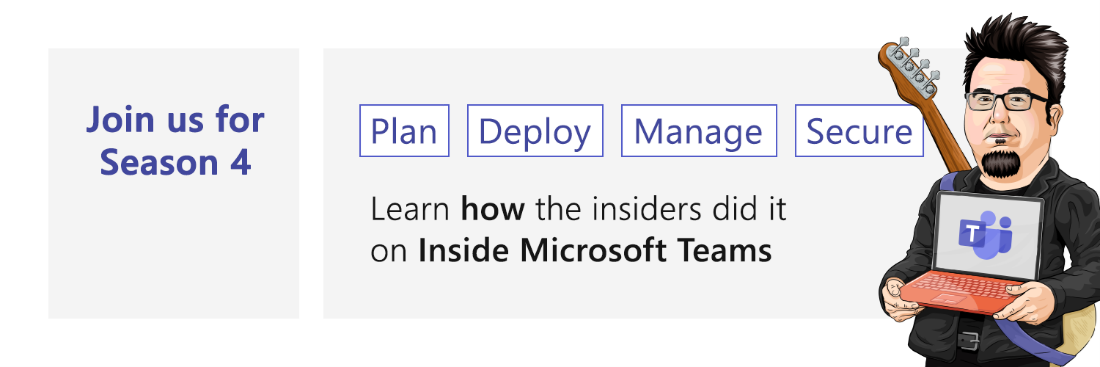Click the character's goatee beard

[1002, 163]
